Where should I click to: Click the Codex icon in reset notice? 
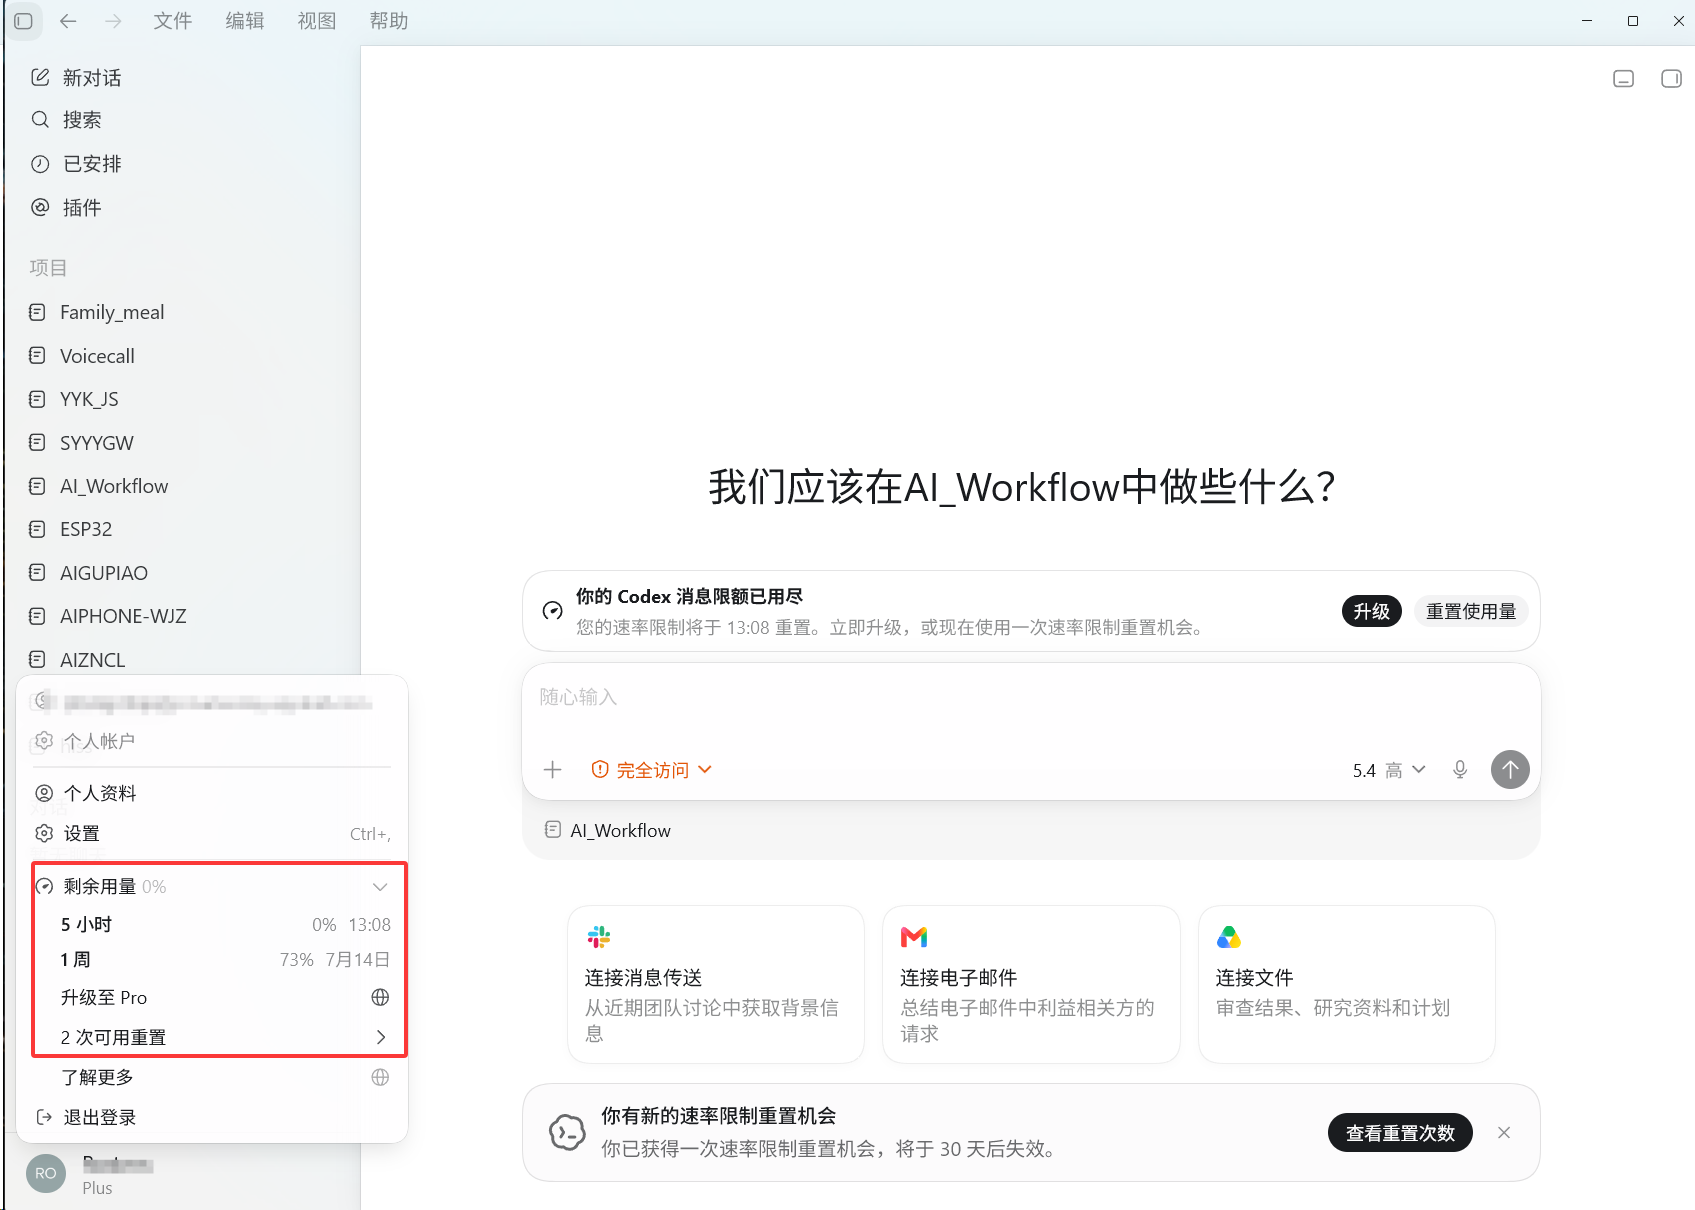567,1132
